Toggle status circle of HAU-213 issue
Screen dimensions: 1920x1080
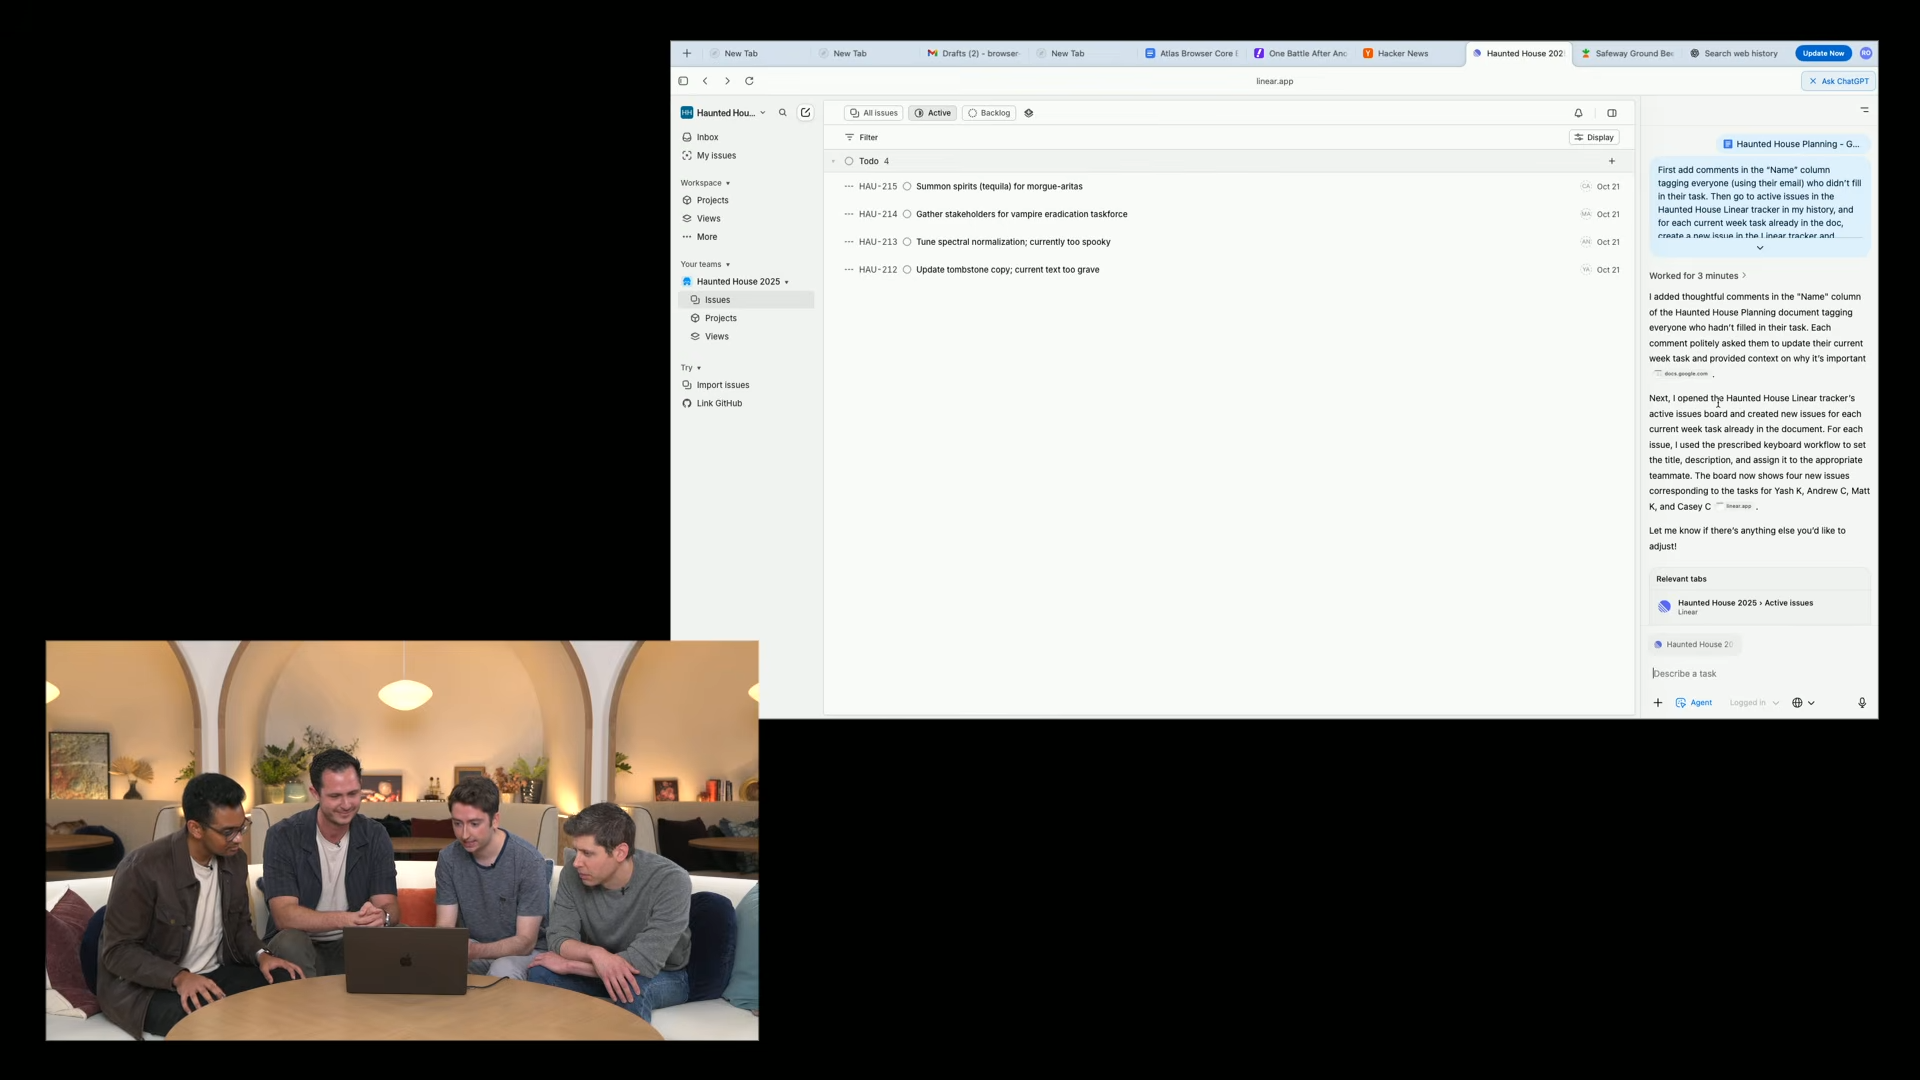[x=907, y=242]
